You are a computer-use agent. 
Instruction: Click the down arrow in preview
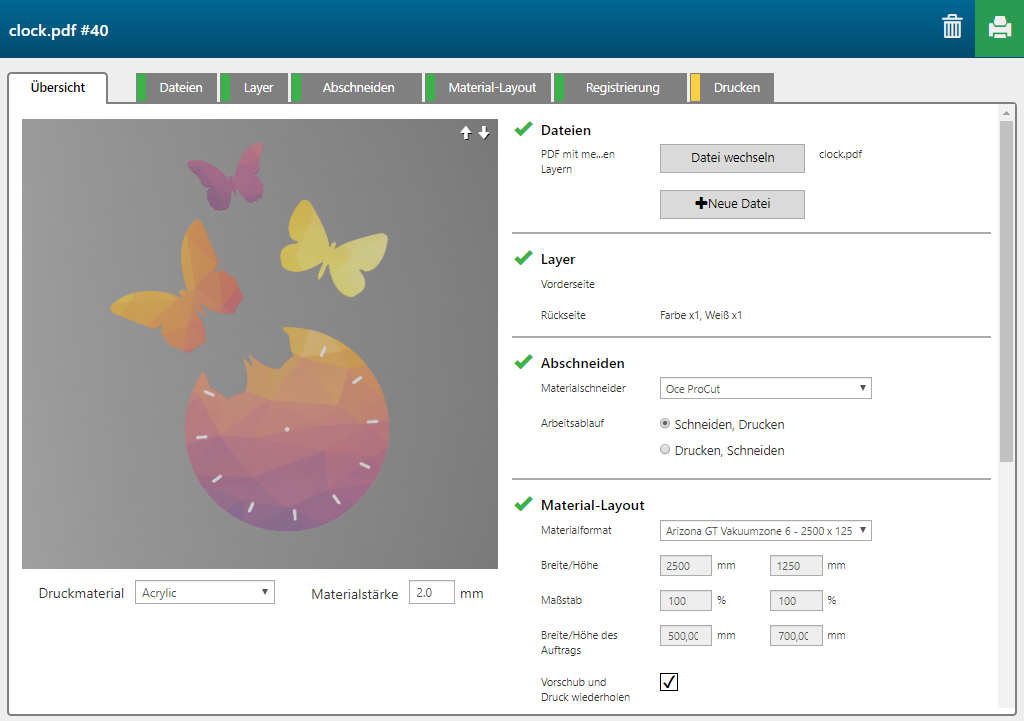coord(484,133)
